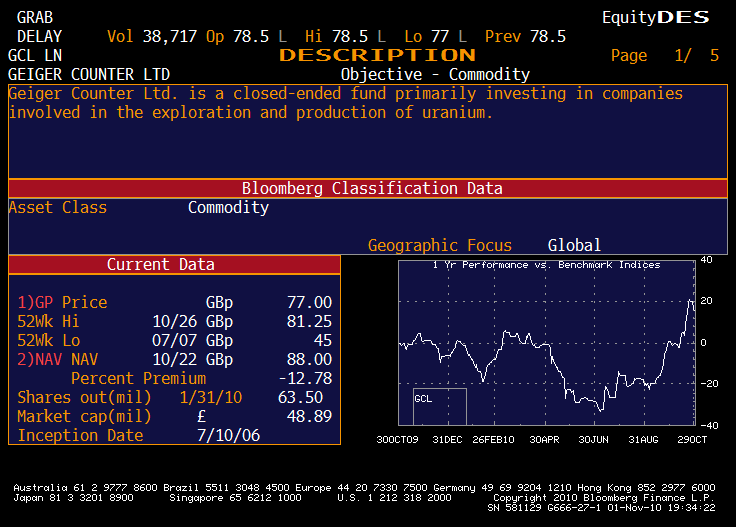Screen dimensions: 736x527
Task: Select the 10/22 NAV date
Action: coord(175,359)
